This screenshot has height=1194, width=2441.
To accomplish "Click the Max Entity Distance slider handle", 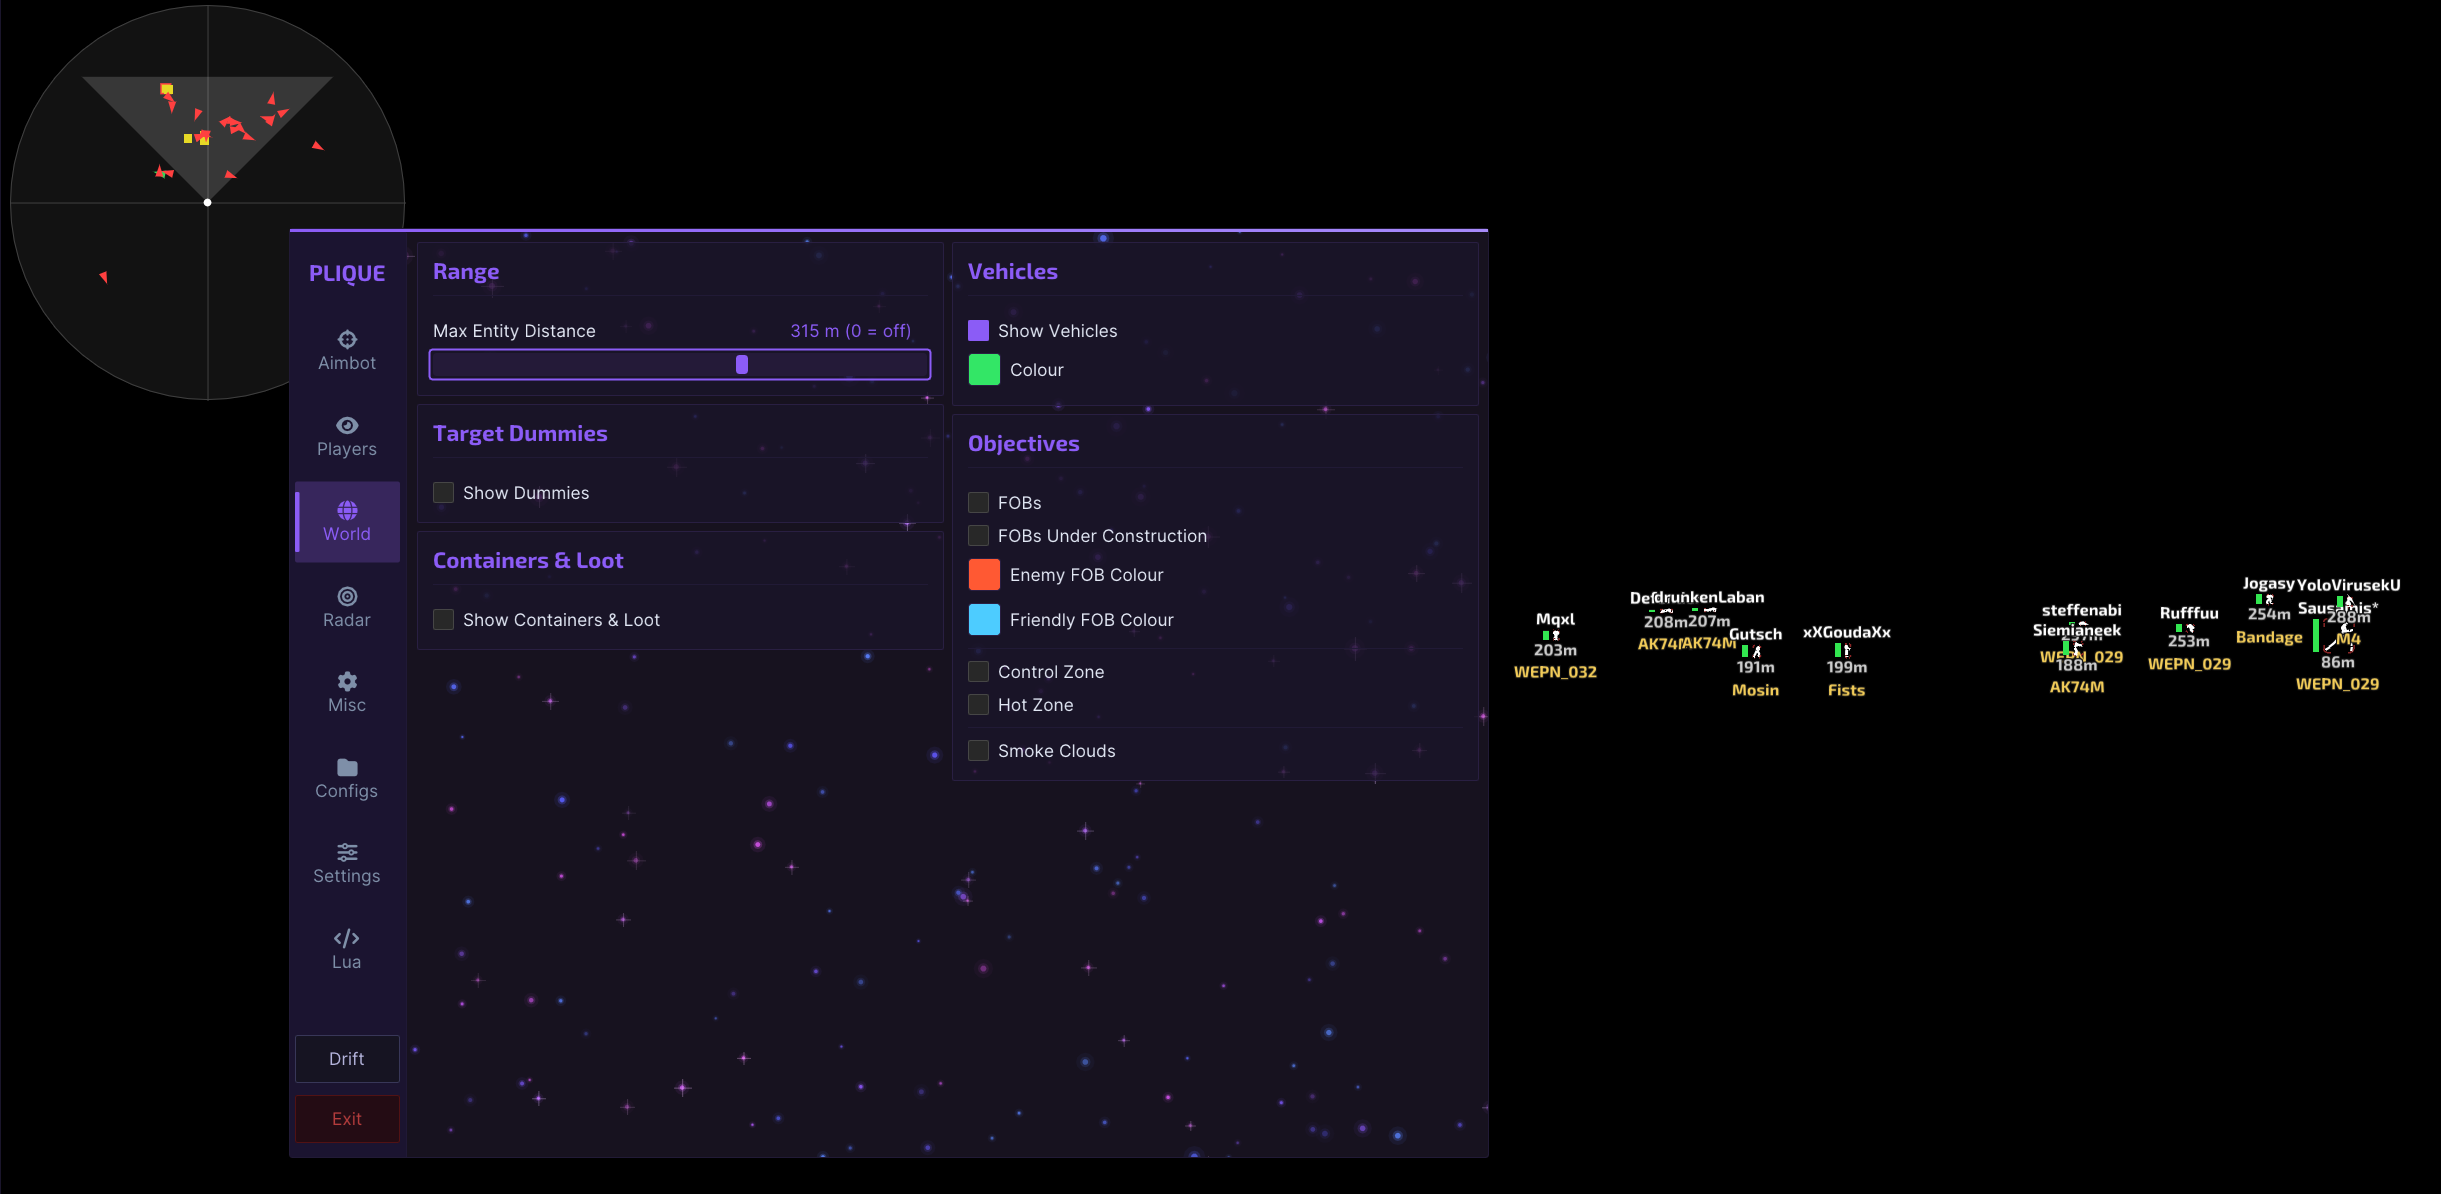I will coord(742,365).
